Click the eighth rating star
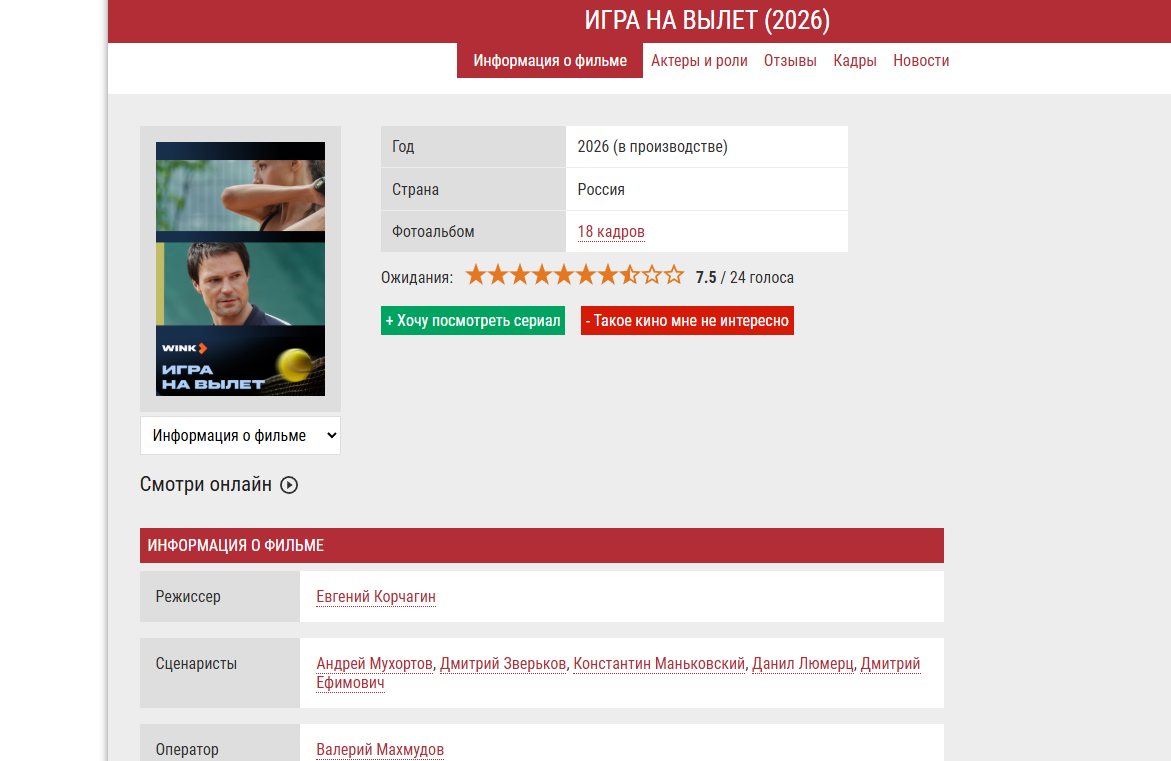 point(630,275)
